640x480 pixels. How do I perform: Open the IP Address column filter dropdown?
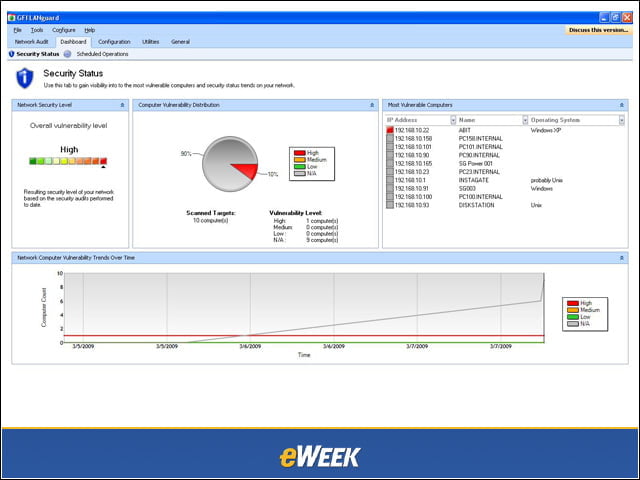[x=453, y=120]
